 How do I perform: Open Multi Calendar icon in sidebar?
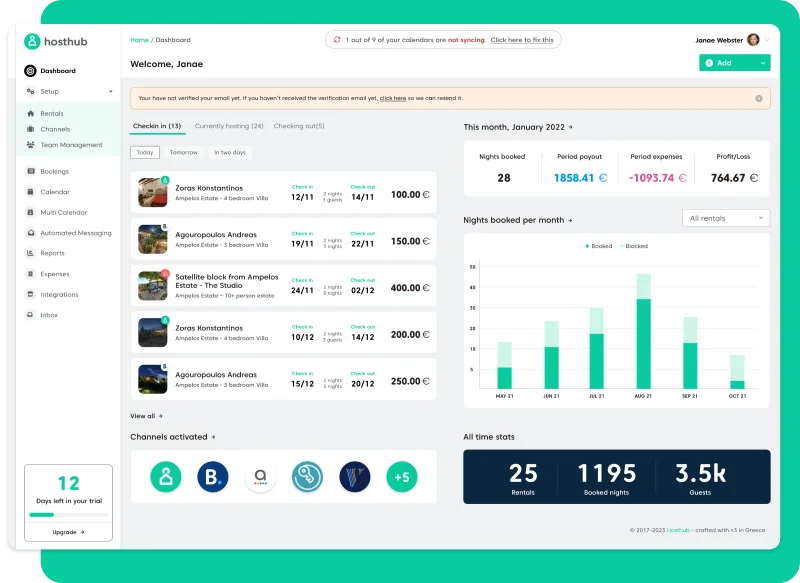[31, 212]
